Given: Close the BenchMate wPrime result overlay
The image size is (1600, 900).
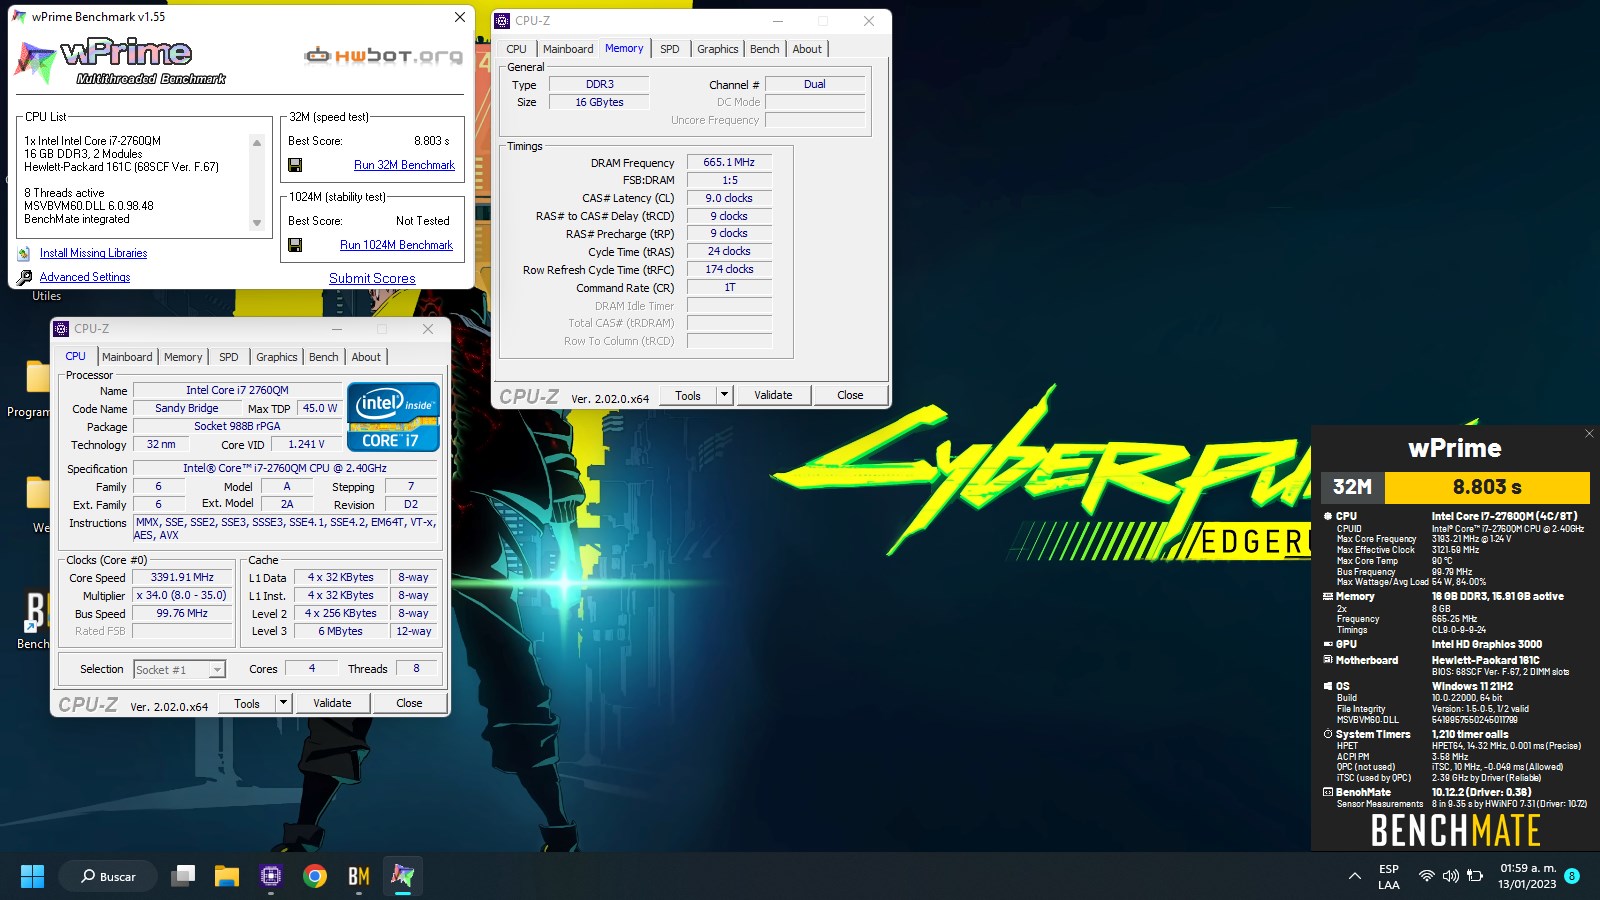Looking at the screenshot, I should click(x=1590, y=433).
